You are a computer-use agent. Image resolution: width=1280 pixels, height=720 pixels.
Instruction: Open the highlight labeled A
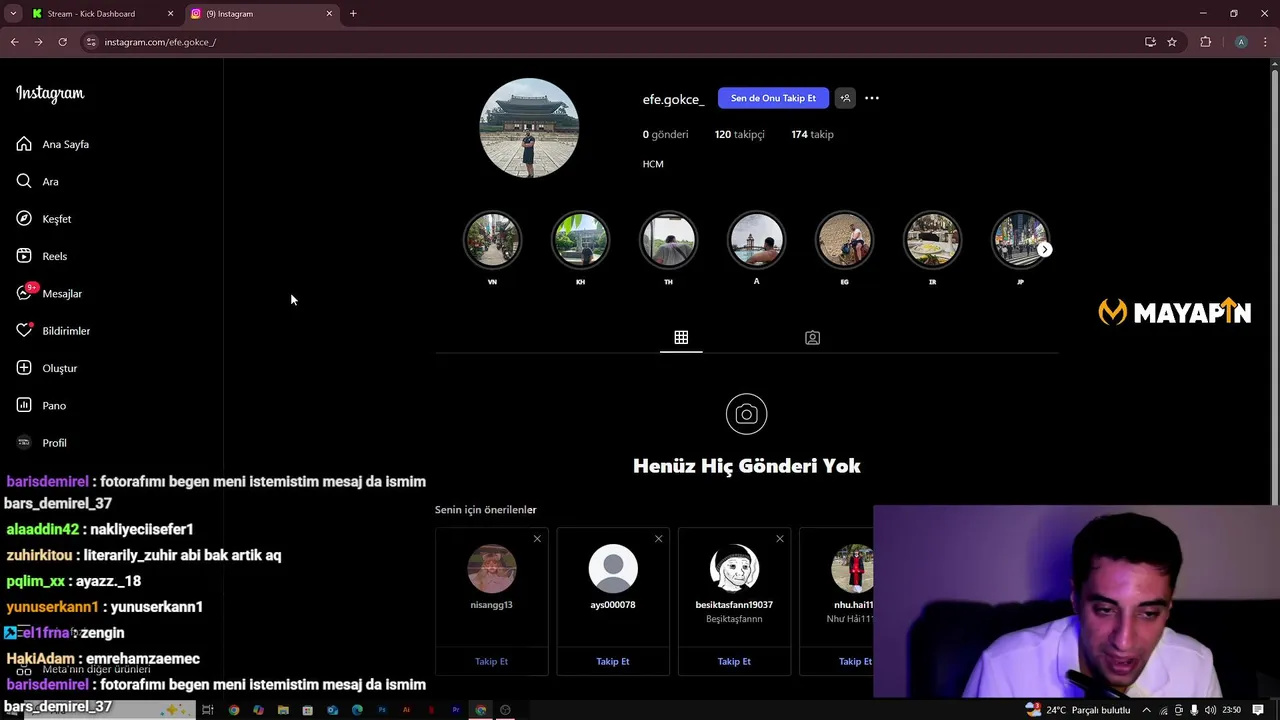pos(756,240)
